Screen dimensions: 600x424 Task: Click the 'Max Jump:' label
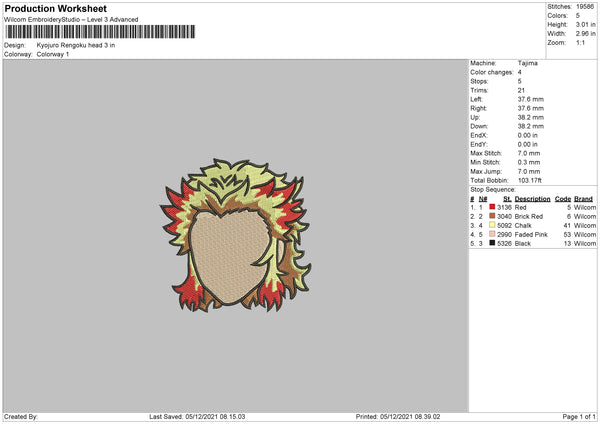(x=486, y=172)
